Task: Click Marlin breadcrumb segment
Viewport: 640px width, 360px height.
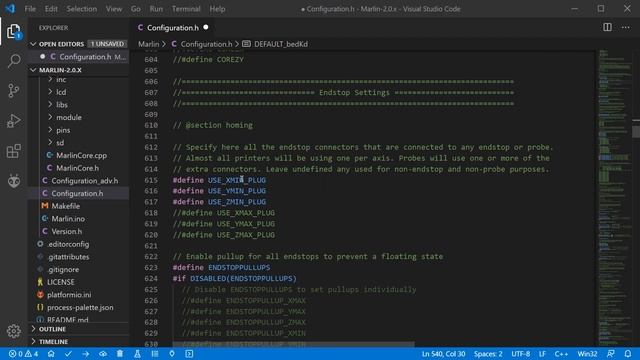Action: click(x=149, y=44)
